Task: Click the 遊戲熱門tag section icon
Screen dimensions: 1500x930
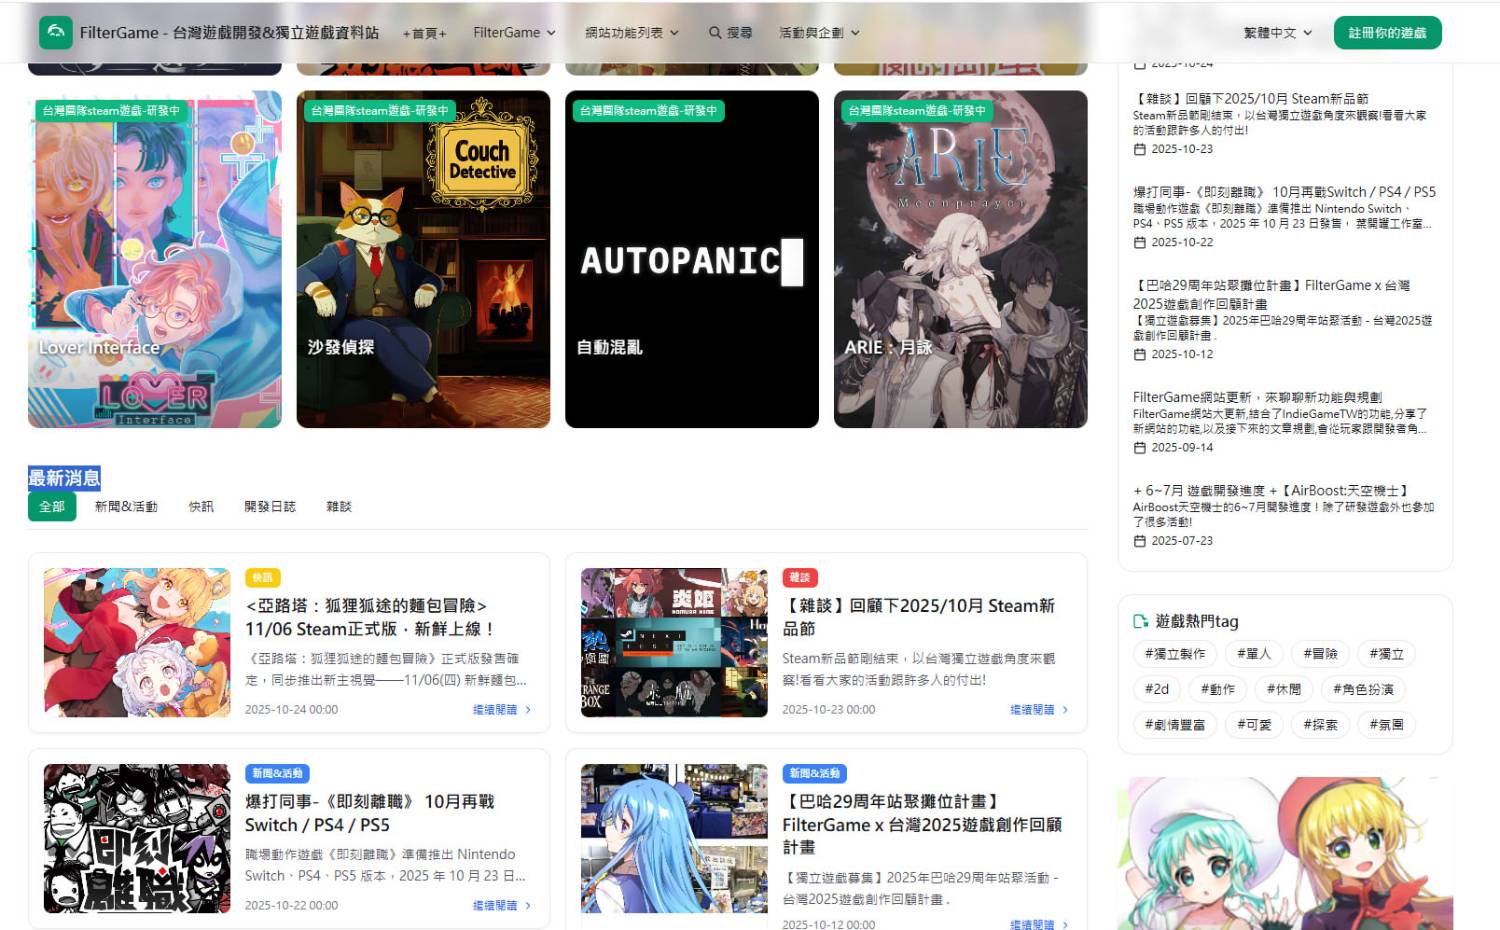Action: coord(1140,621)
